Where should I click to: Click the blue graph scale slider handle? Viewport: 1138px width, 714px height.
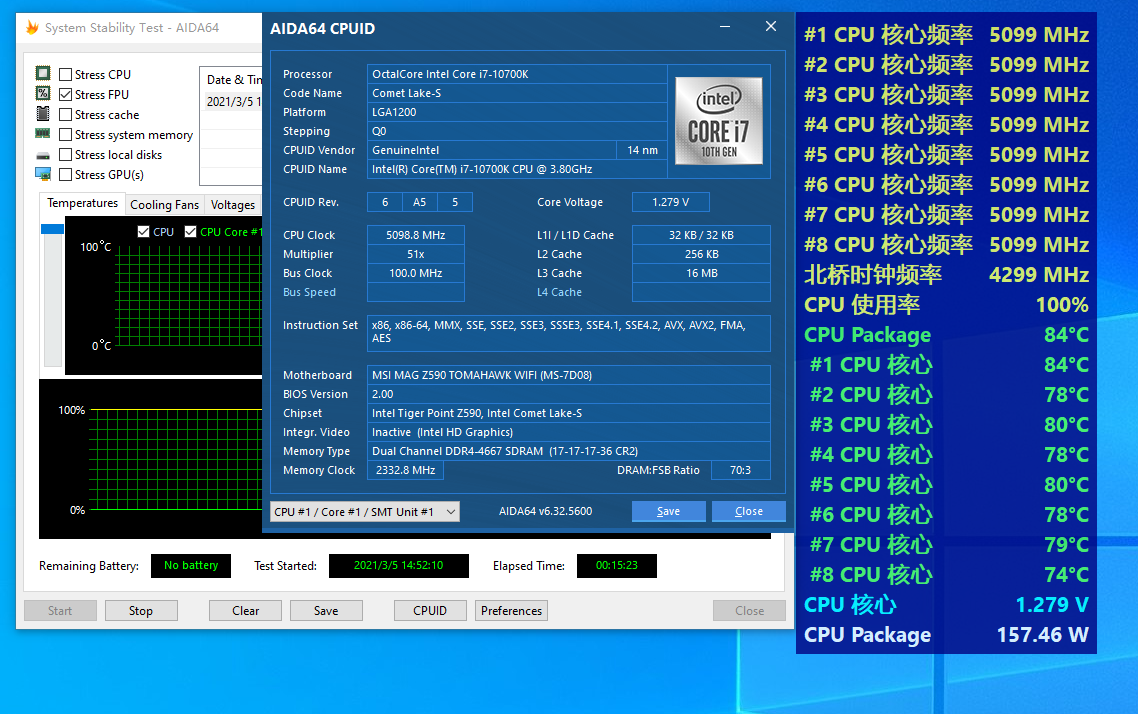[x=52, y=229]
